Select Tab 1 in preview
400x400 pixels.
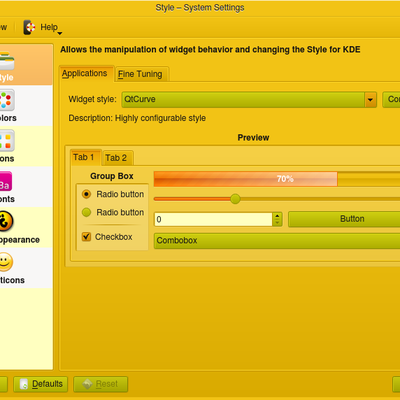point(86,157)
